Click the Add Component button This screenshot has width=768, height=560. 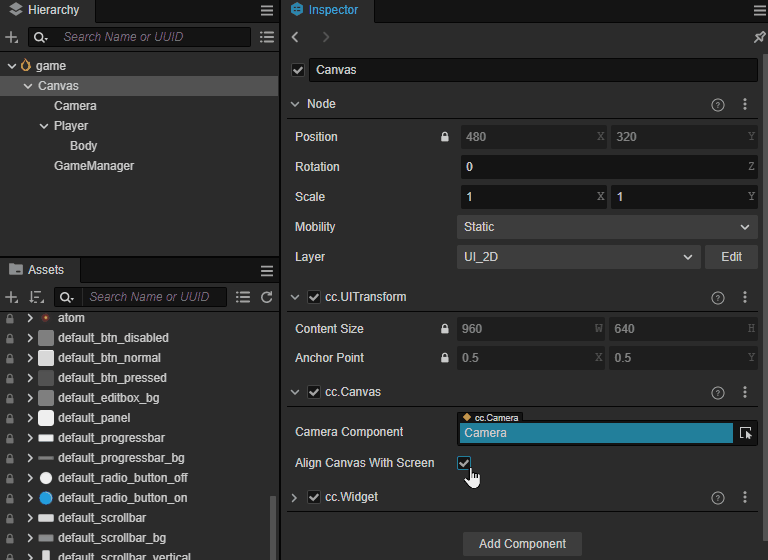[522, 543]
